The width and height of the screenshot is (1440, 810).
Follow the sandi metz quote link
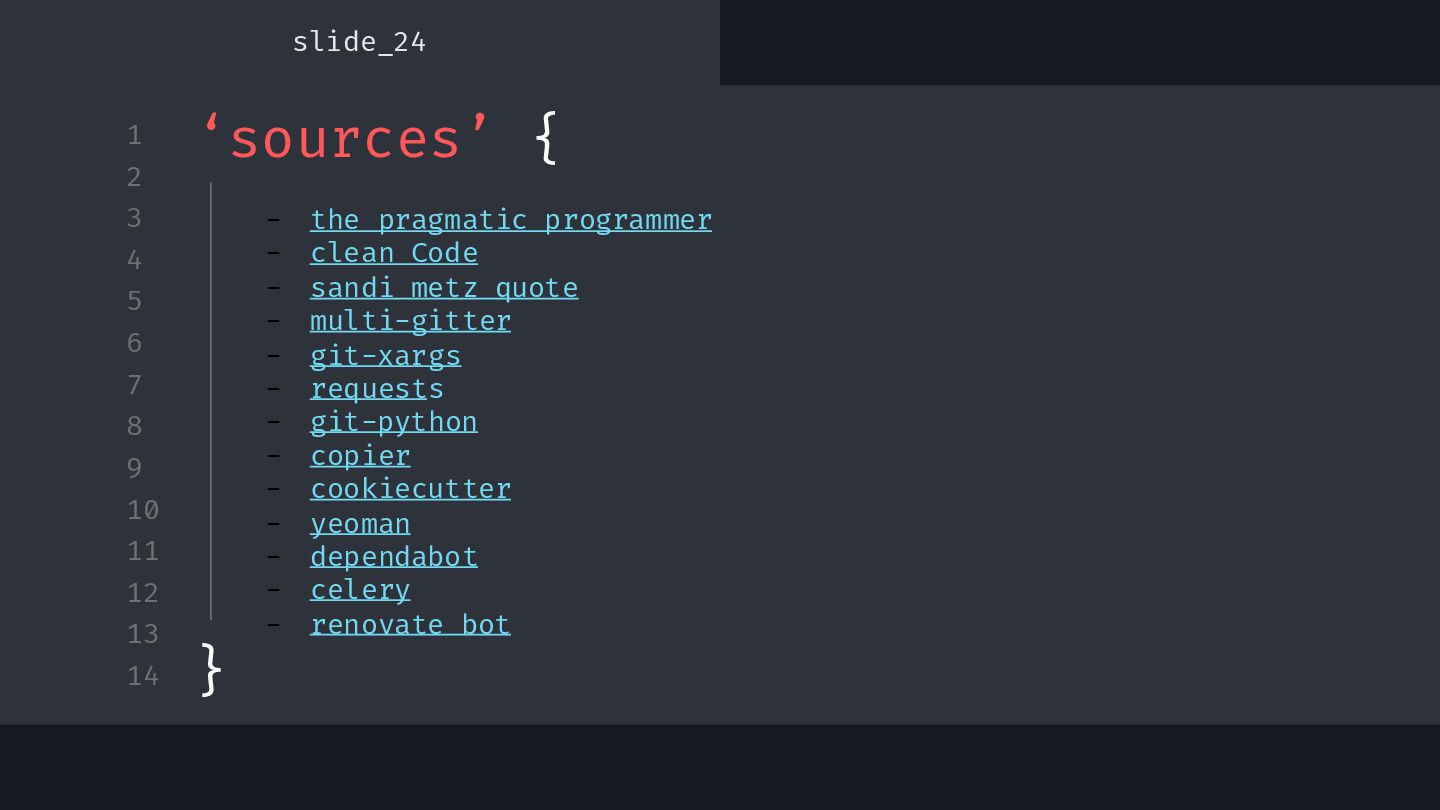(x=444, y=288)
